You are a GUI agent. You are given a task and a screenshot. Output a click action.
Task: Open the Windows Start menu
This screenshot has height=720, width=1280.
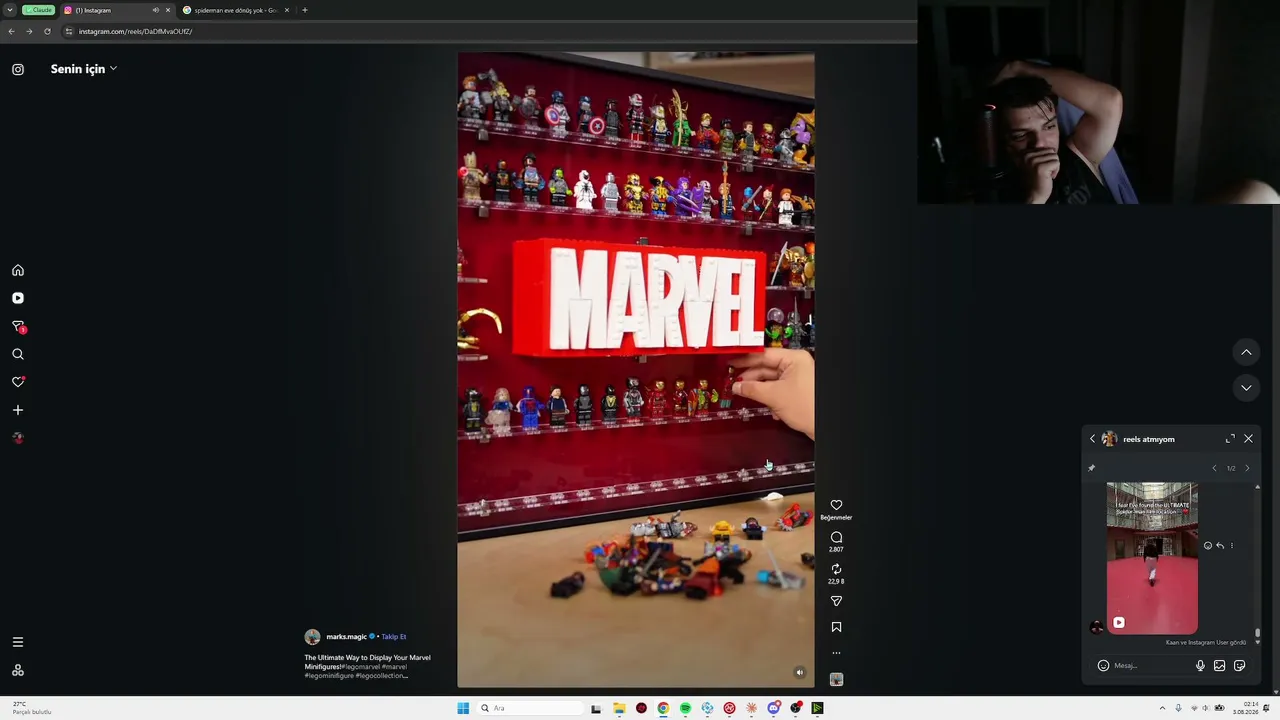point(463,708)
